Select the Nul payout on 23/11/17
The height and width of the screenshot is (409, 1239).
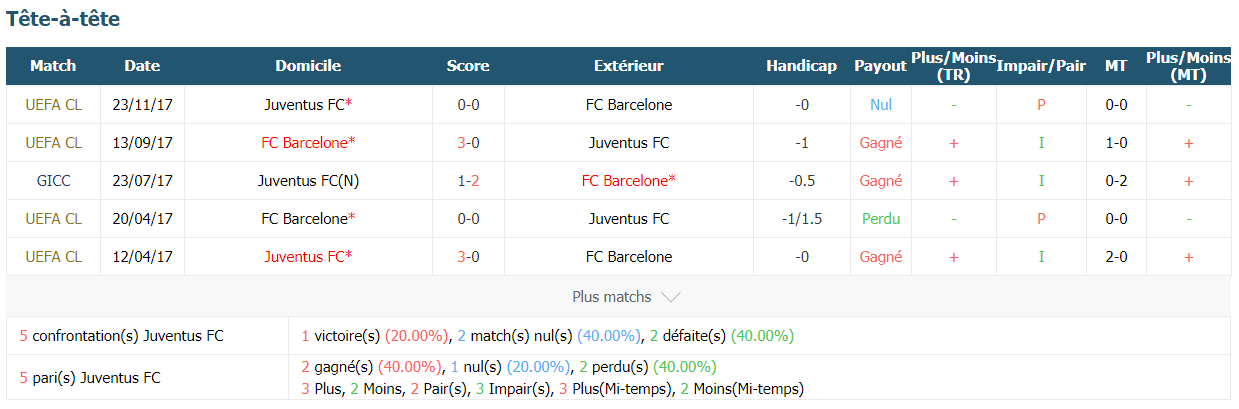pyautogui.click(x=880, y=105)
